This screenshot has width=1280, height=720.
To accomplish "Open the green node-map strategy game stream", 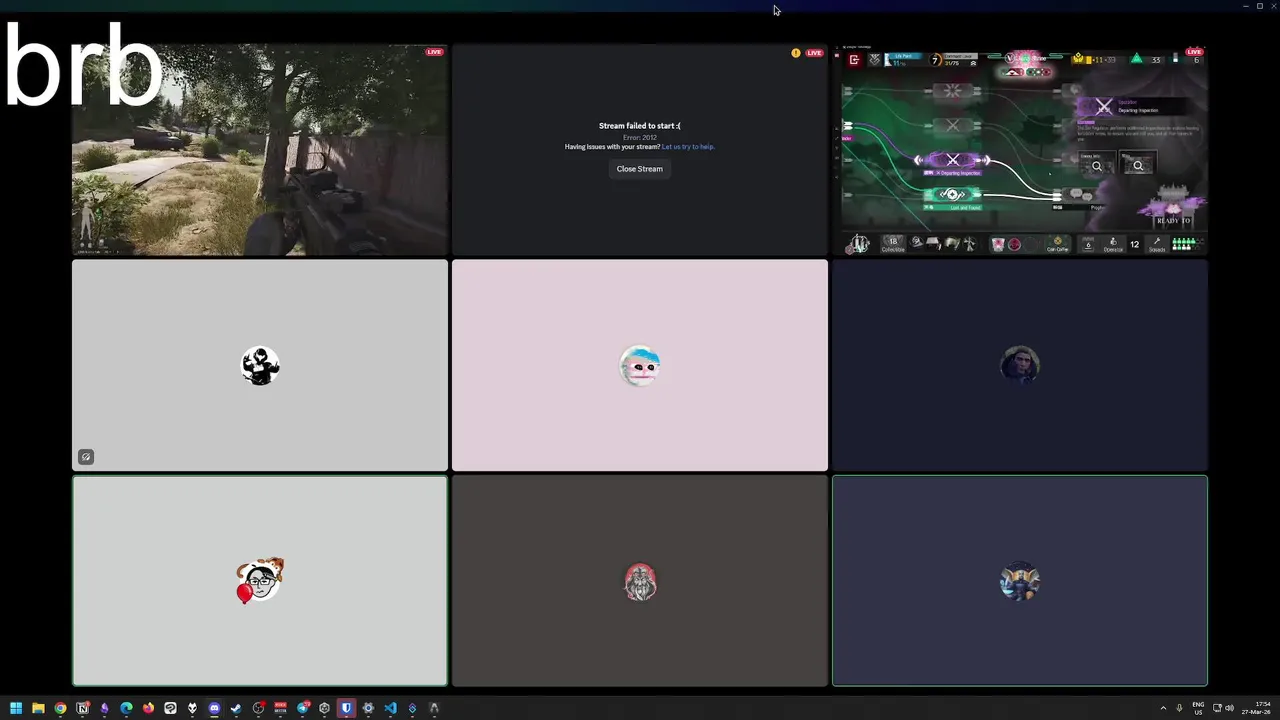I will click(1020, 150).
